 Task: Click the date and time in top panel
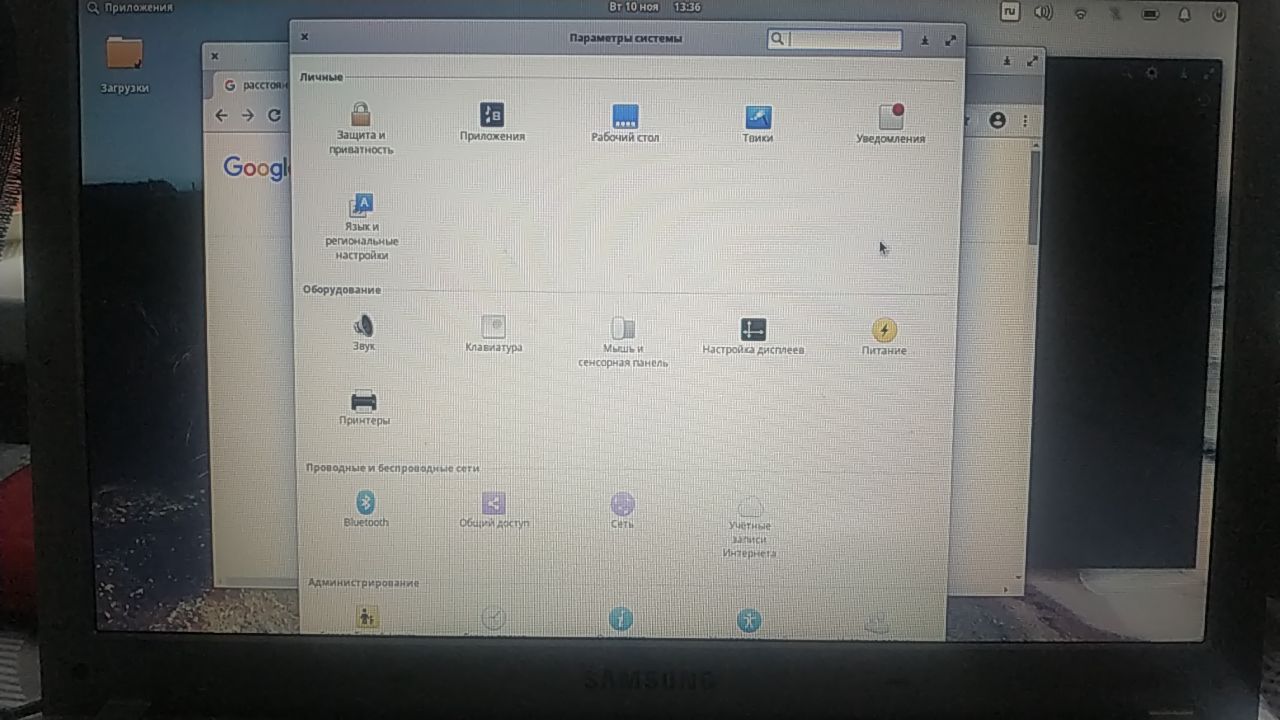pos(654,6)
